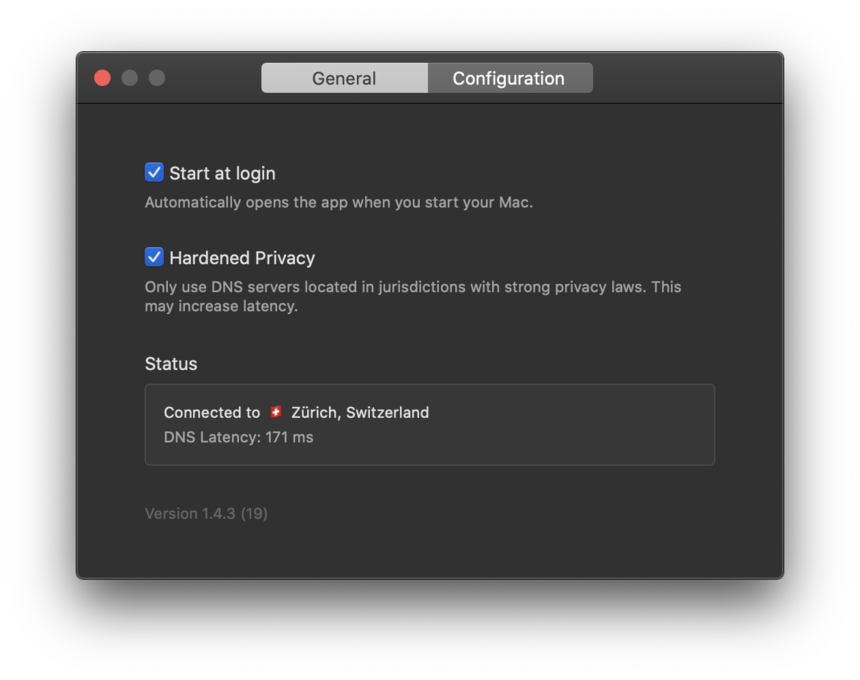This screenshot has width=860, height=680.
Task: Click the middle minimize circle icon
Action: (x=129, y=77)
